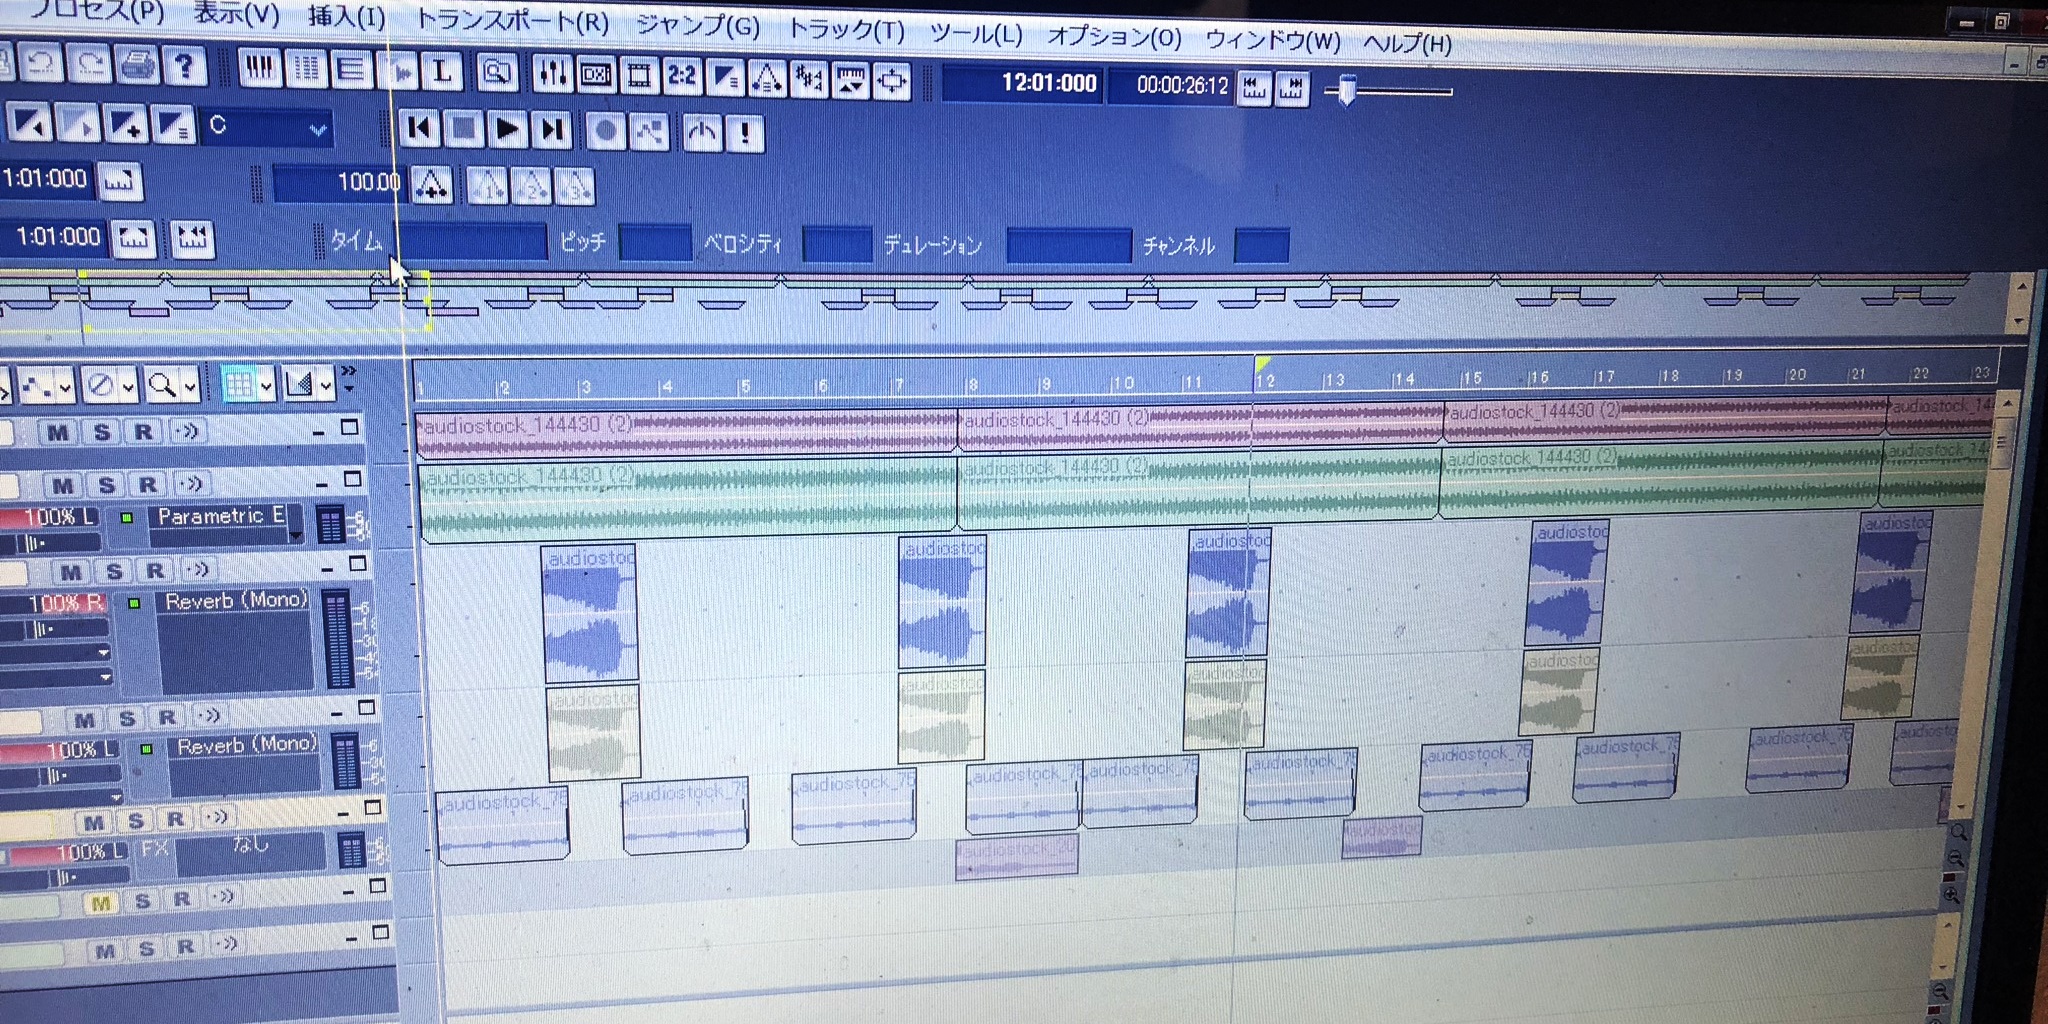Click the magnifier loop explorer icon

coord(496,72)
